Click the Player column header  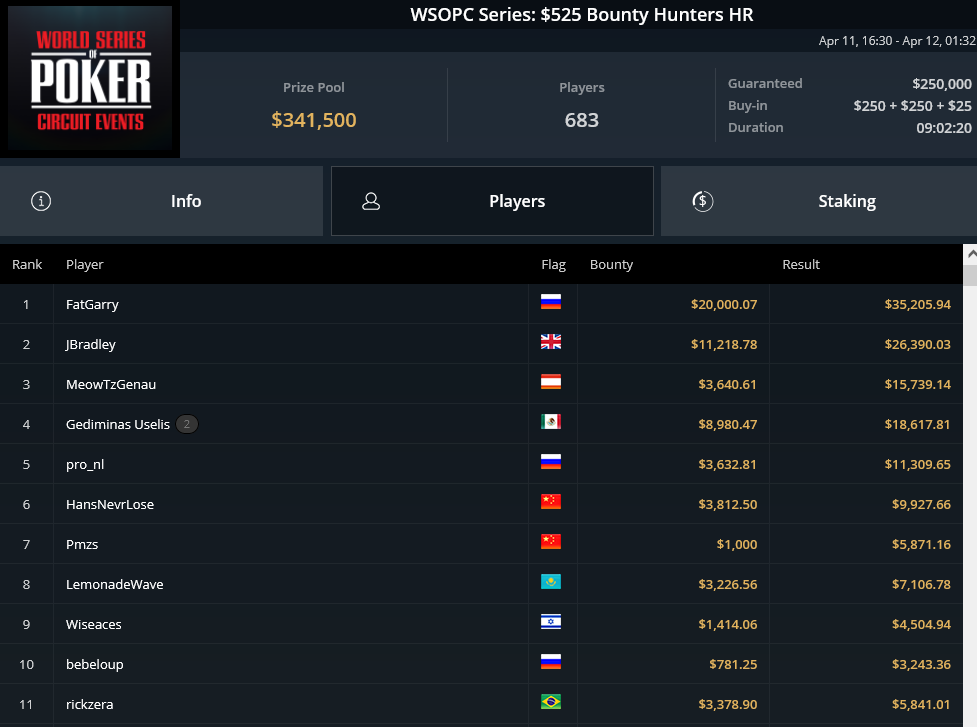[x=85, y=264]
